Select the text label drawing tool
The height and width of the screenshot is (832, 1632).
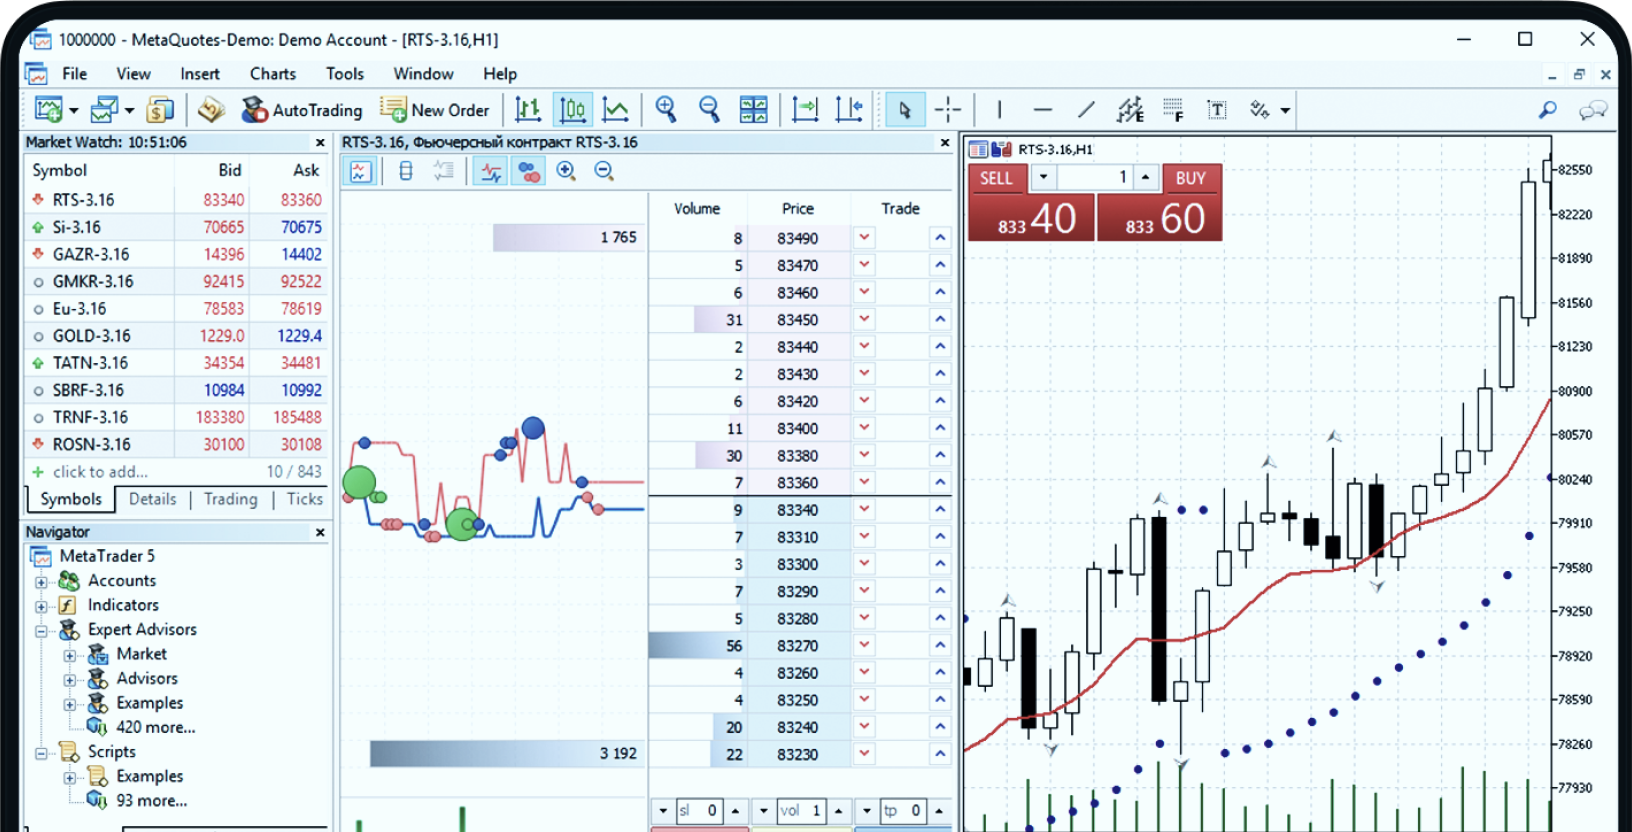(1216, 110)
